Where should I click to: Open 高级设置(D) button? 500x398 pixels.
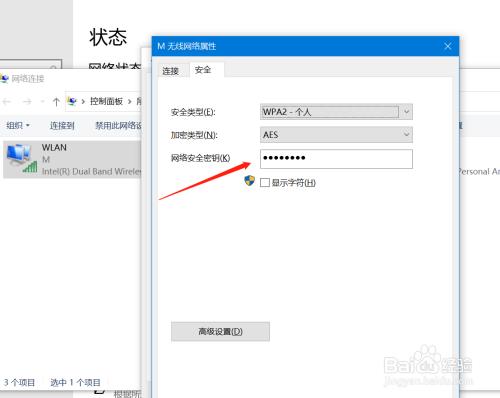tap(220, 331)
